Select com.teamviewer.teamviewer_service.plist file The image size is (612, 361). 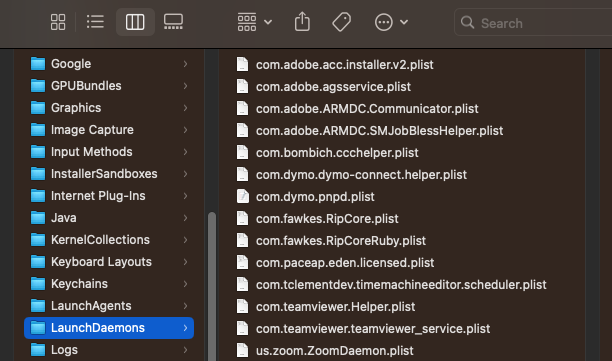[373, 329]
